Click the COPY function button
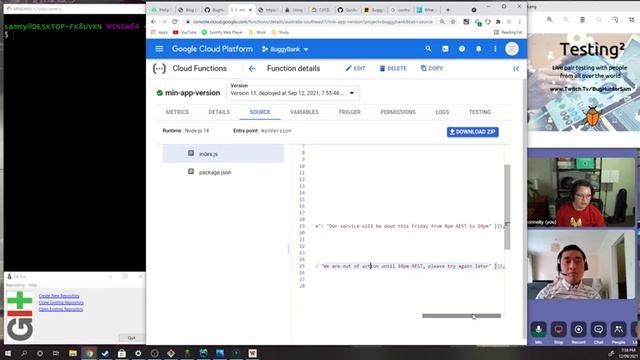 (x=432, y=69)
